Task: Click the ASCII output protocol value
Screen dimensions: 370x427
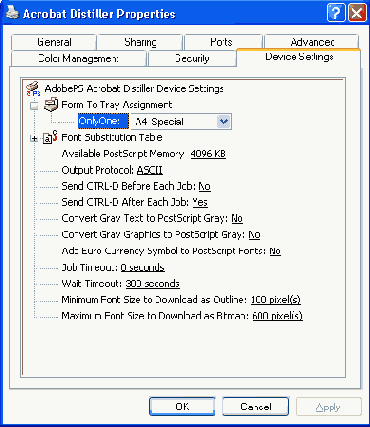Action: [x=150, y=170]
